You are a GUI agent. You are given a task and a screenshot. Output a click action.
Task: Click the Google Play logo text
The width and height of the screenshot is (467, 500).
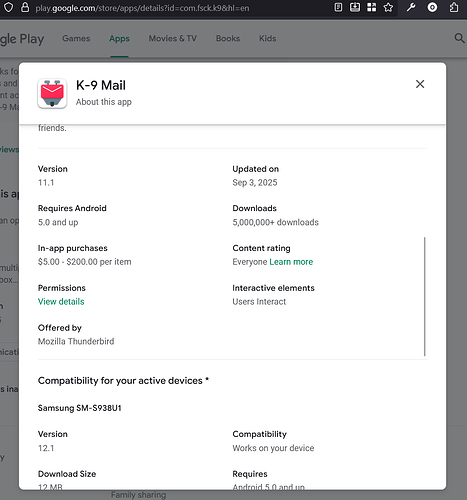[x=22, y=39]
